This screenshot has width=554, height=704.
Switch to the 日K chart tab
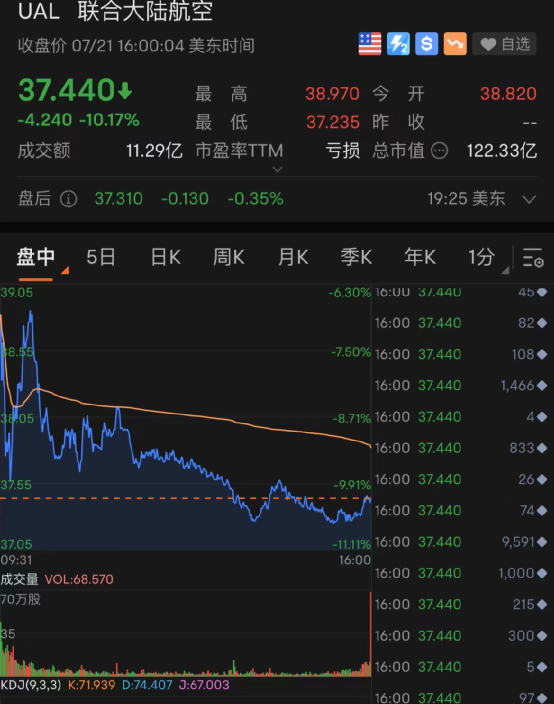click(165, 257)
